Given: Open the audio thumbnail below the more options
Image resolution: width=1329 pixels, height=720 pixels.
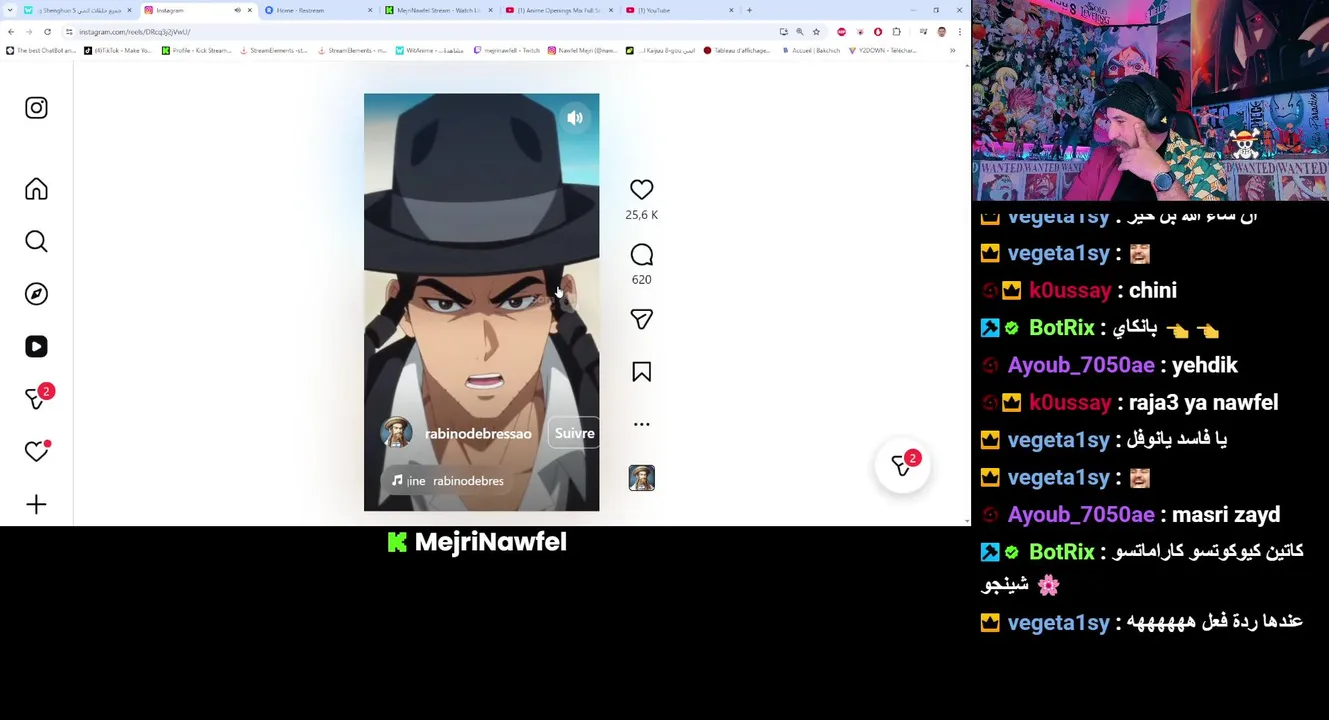Looking at the screenshot, I should (641, 478).
